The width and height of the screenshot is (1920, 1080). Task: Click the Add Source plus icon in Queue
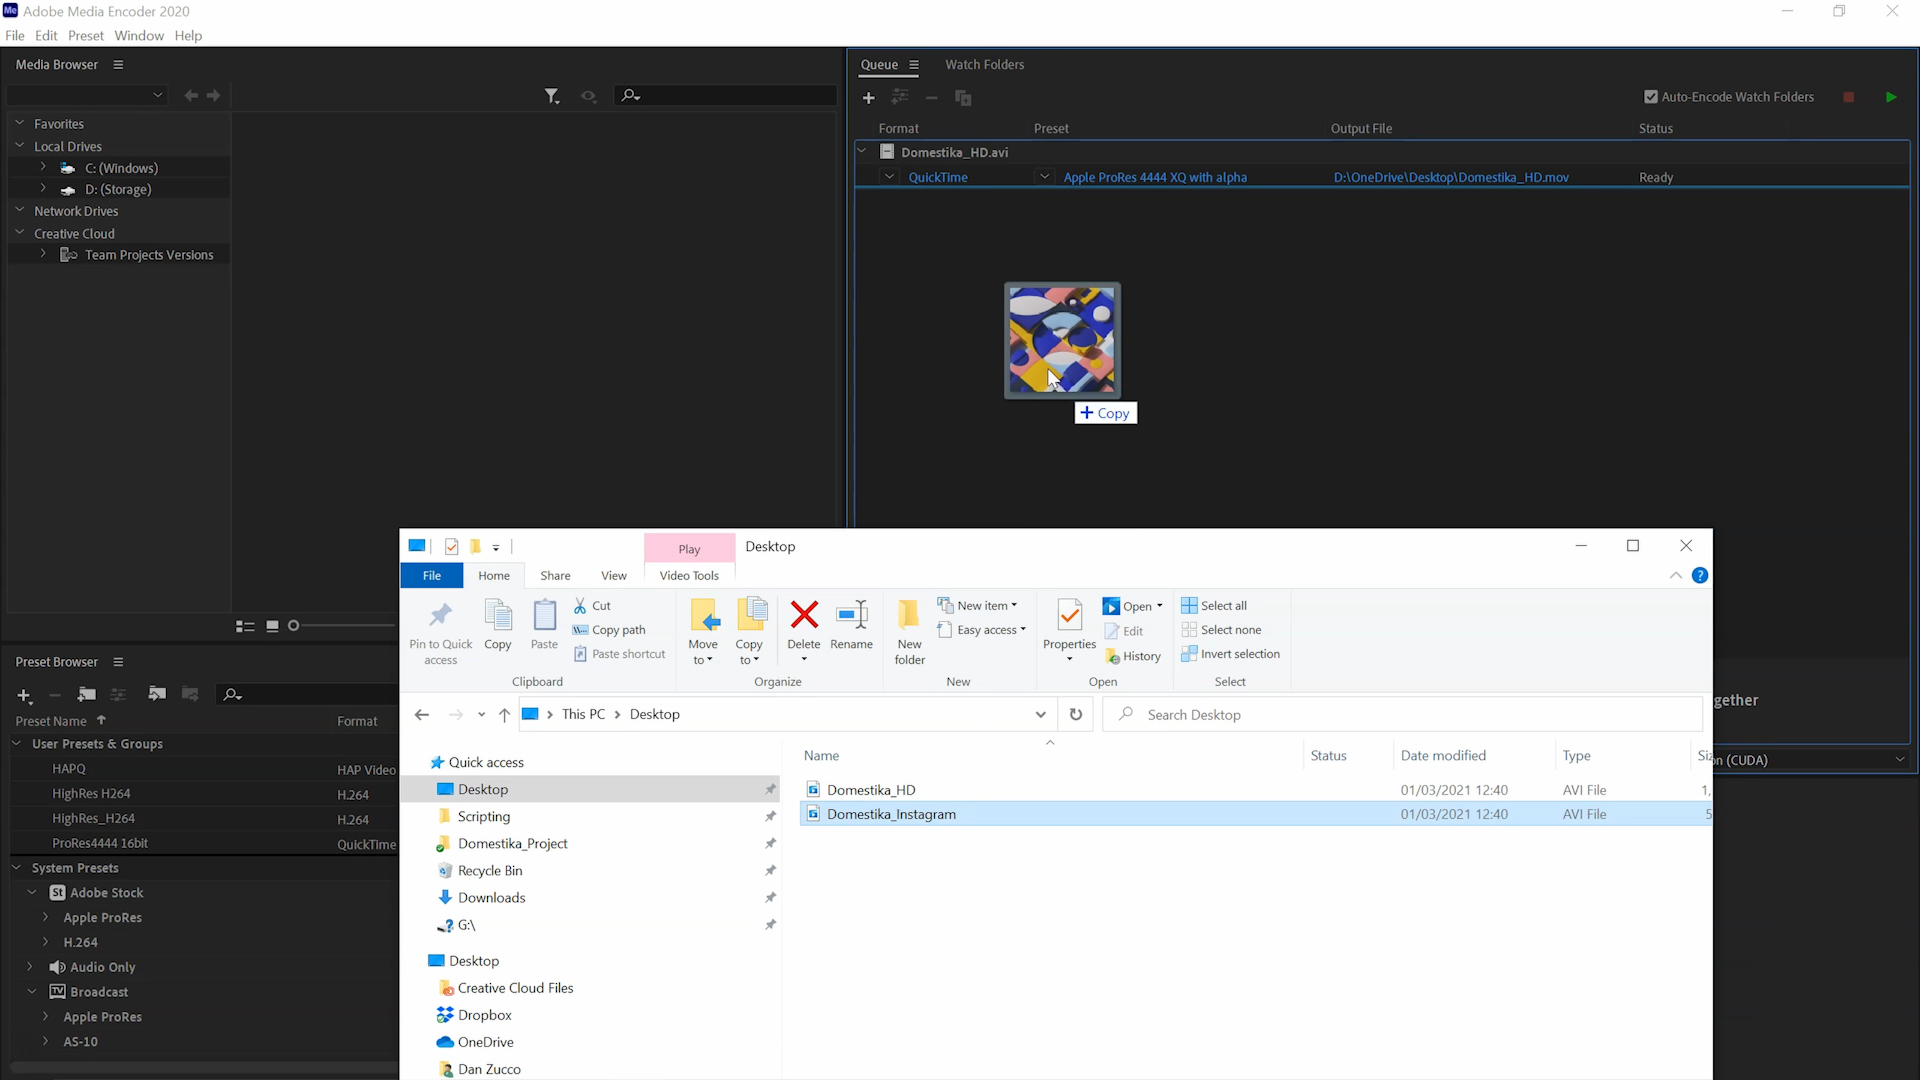(868, 98)
